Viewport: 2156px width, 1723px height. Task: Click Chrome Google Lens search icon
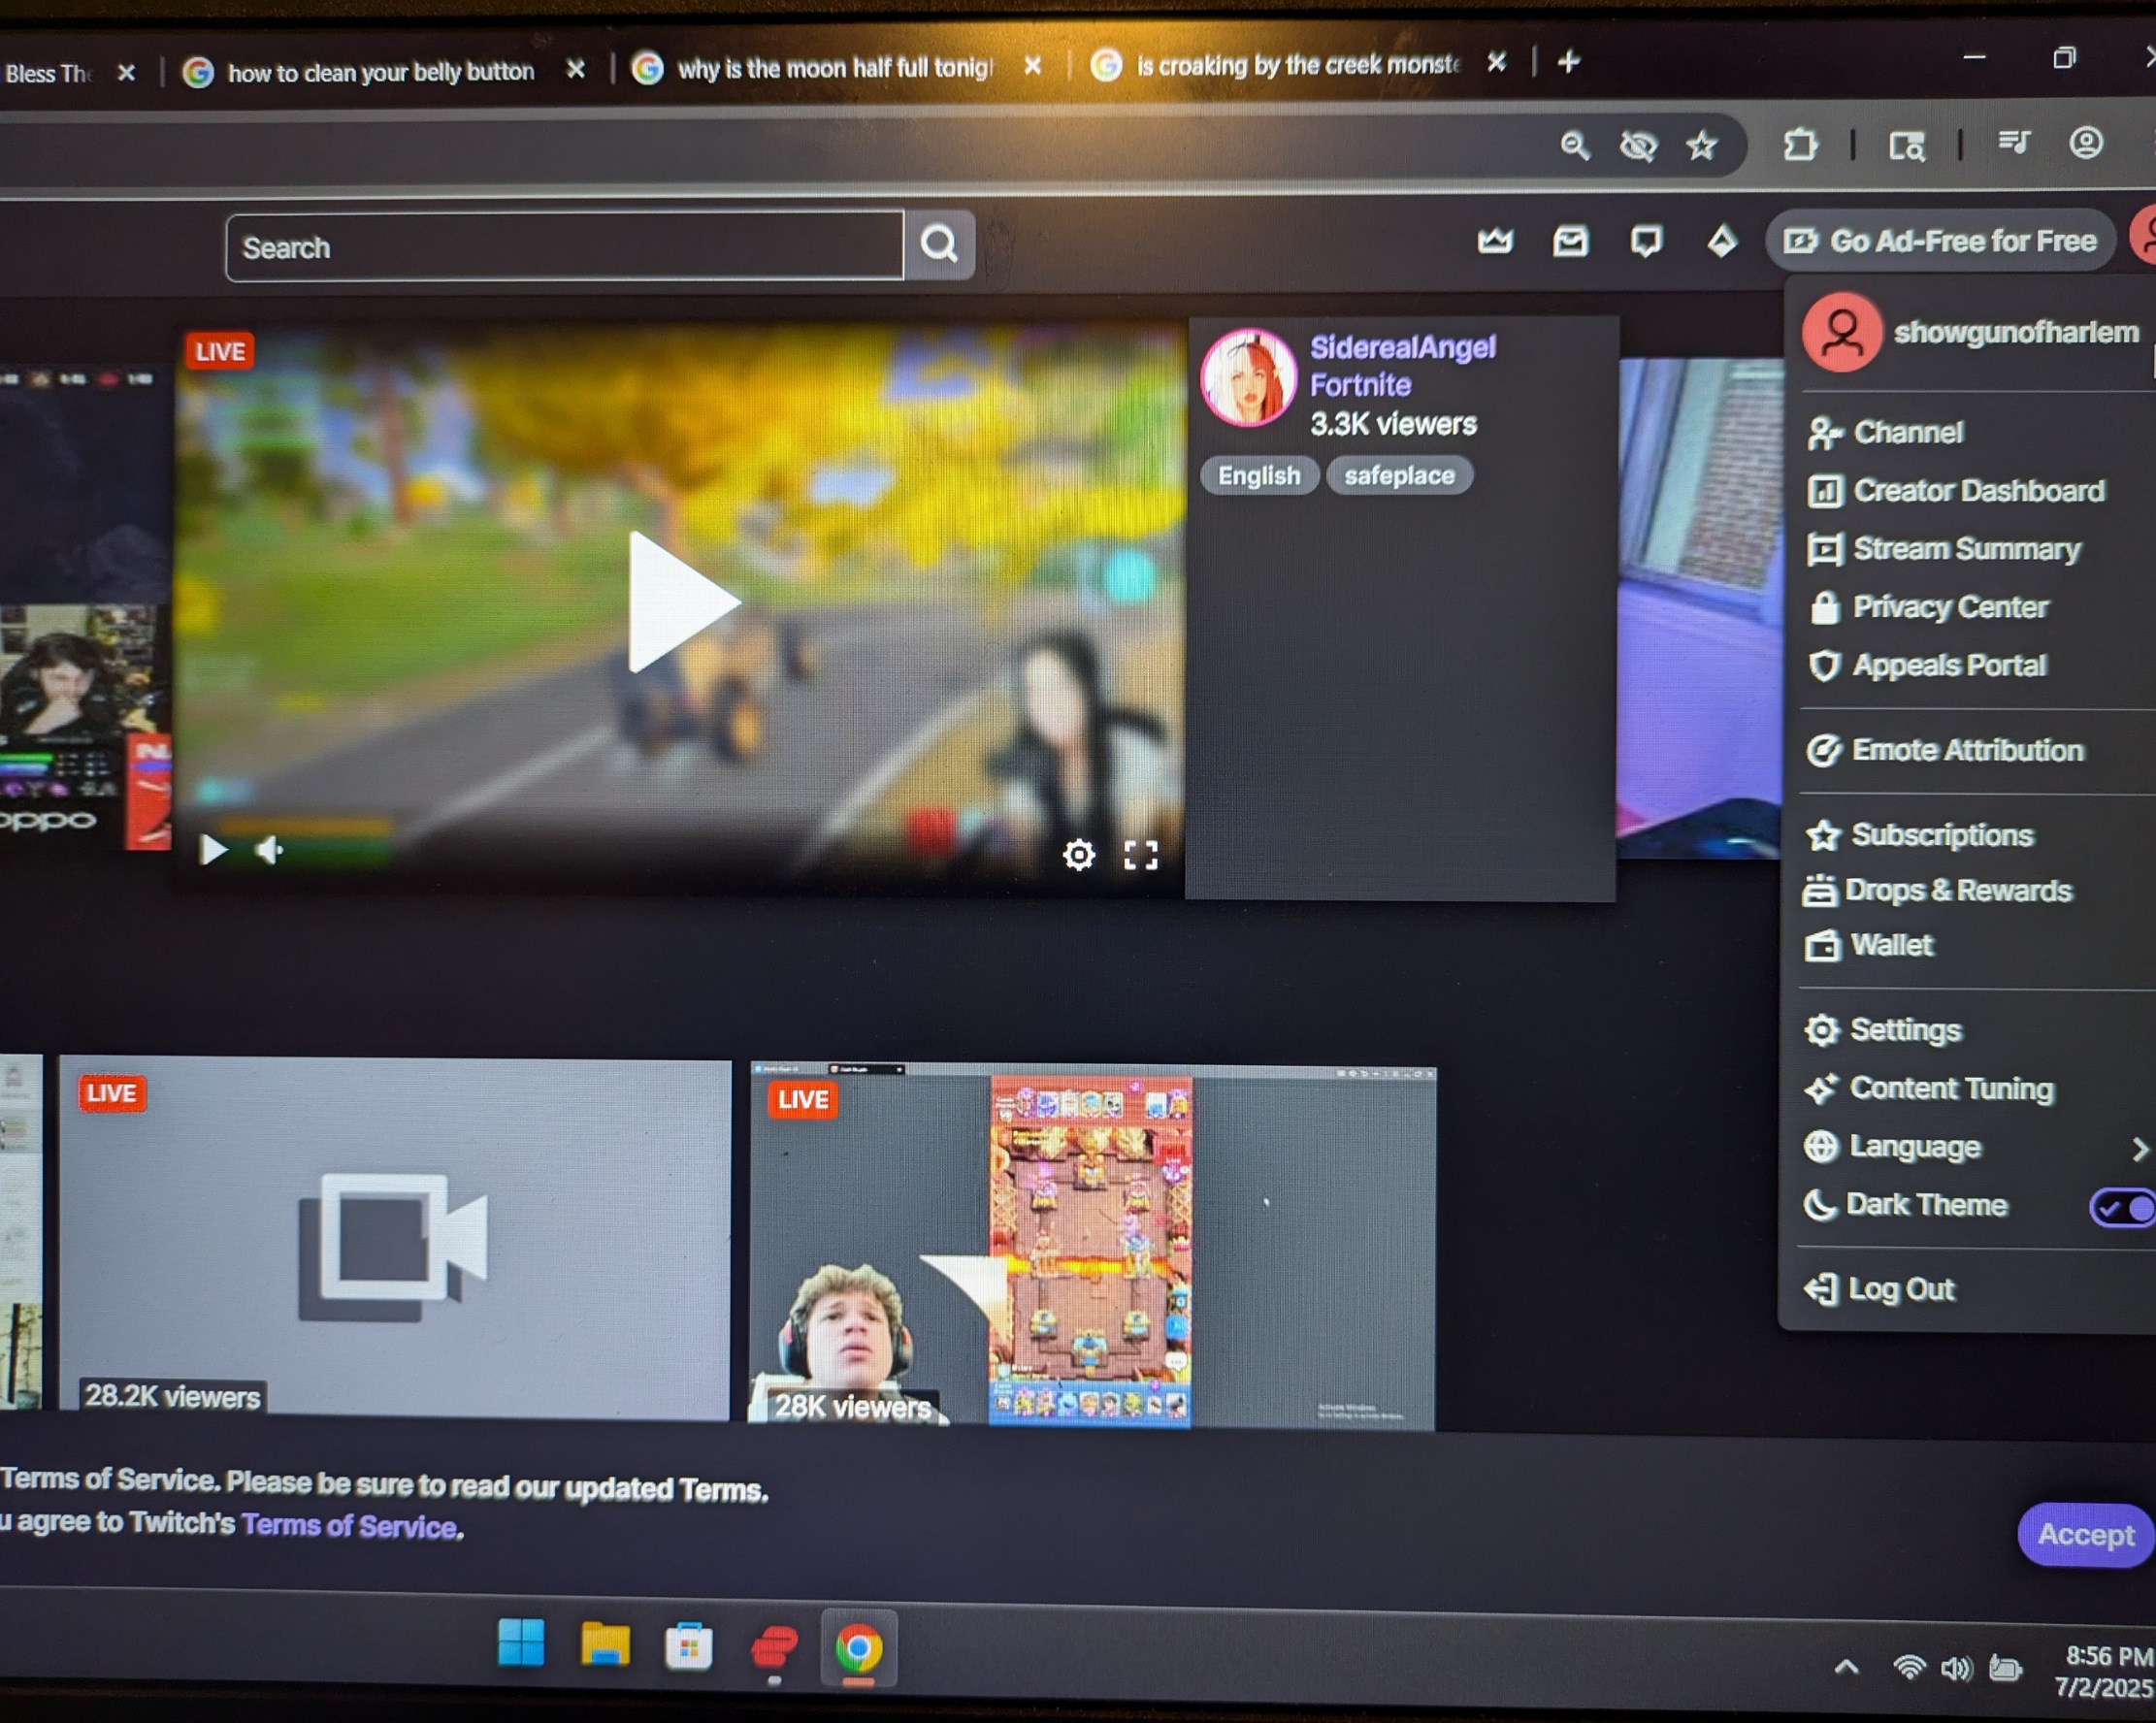click(x=1906, y=146)
